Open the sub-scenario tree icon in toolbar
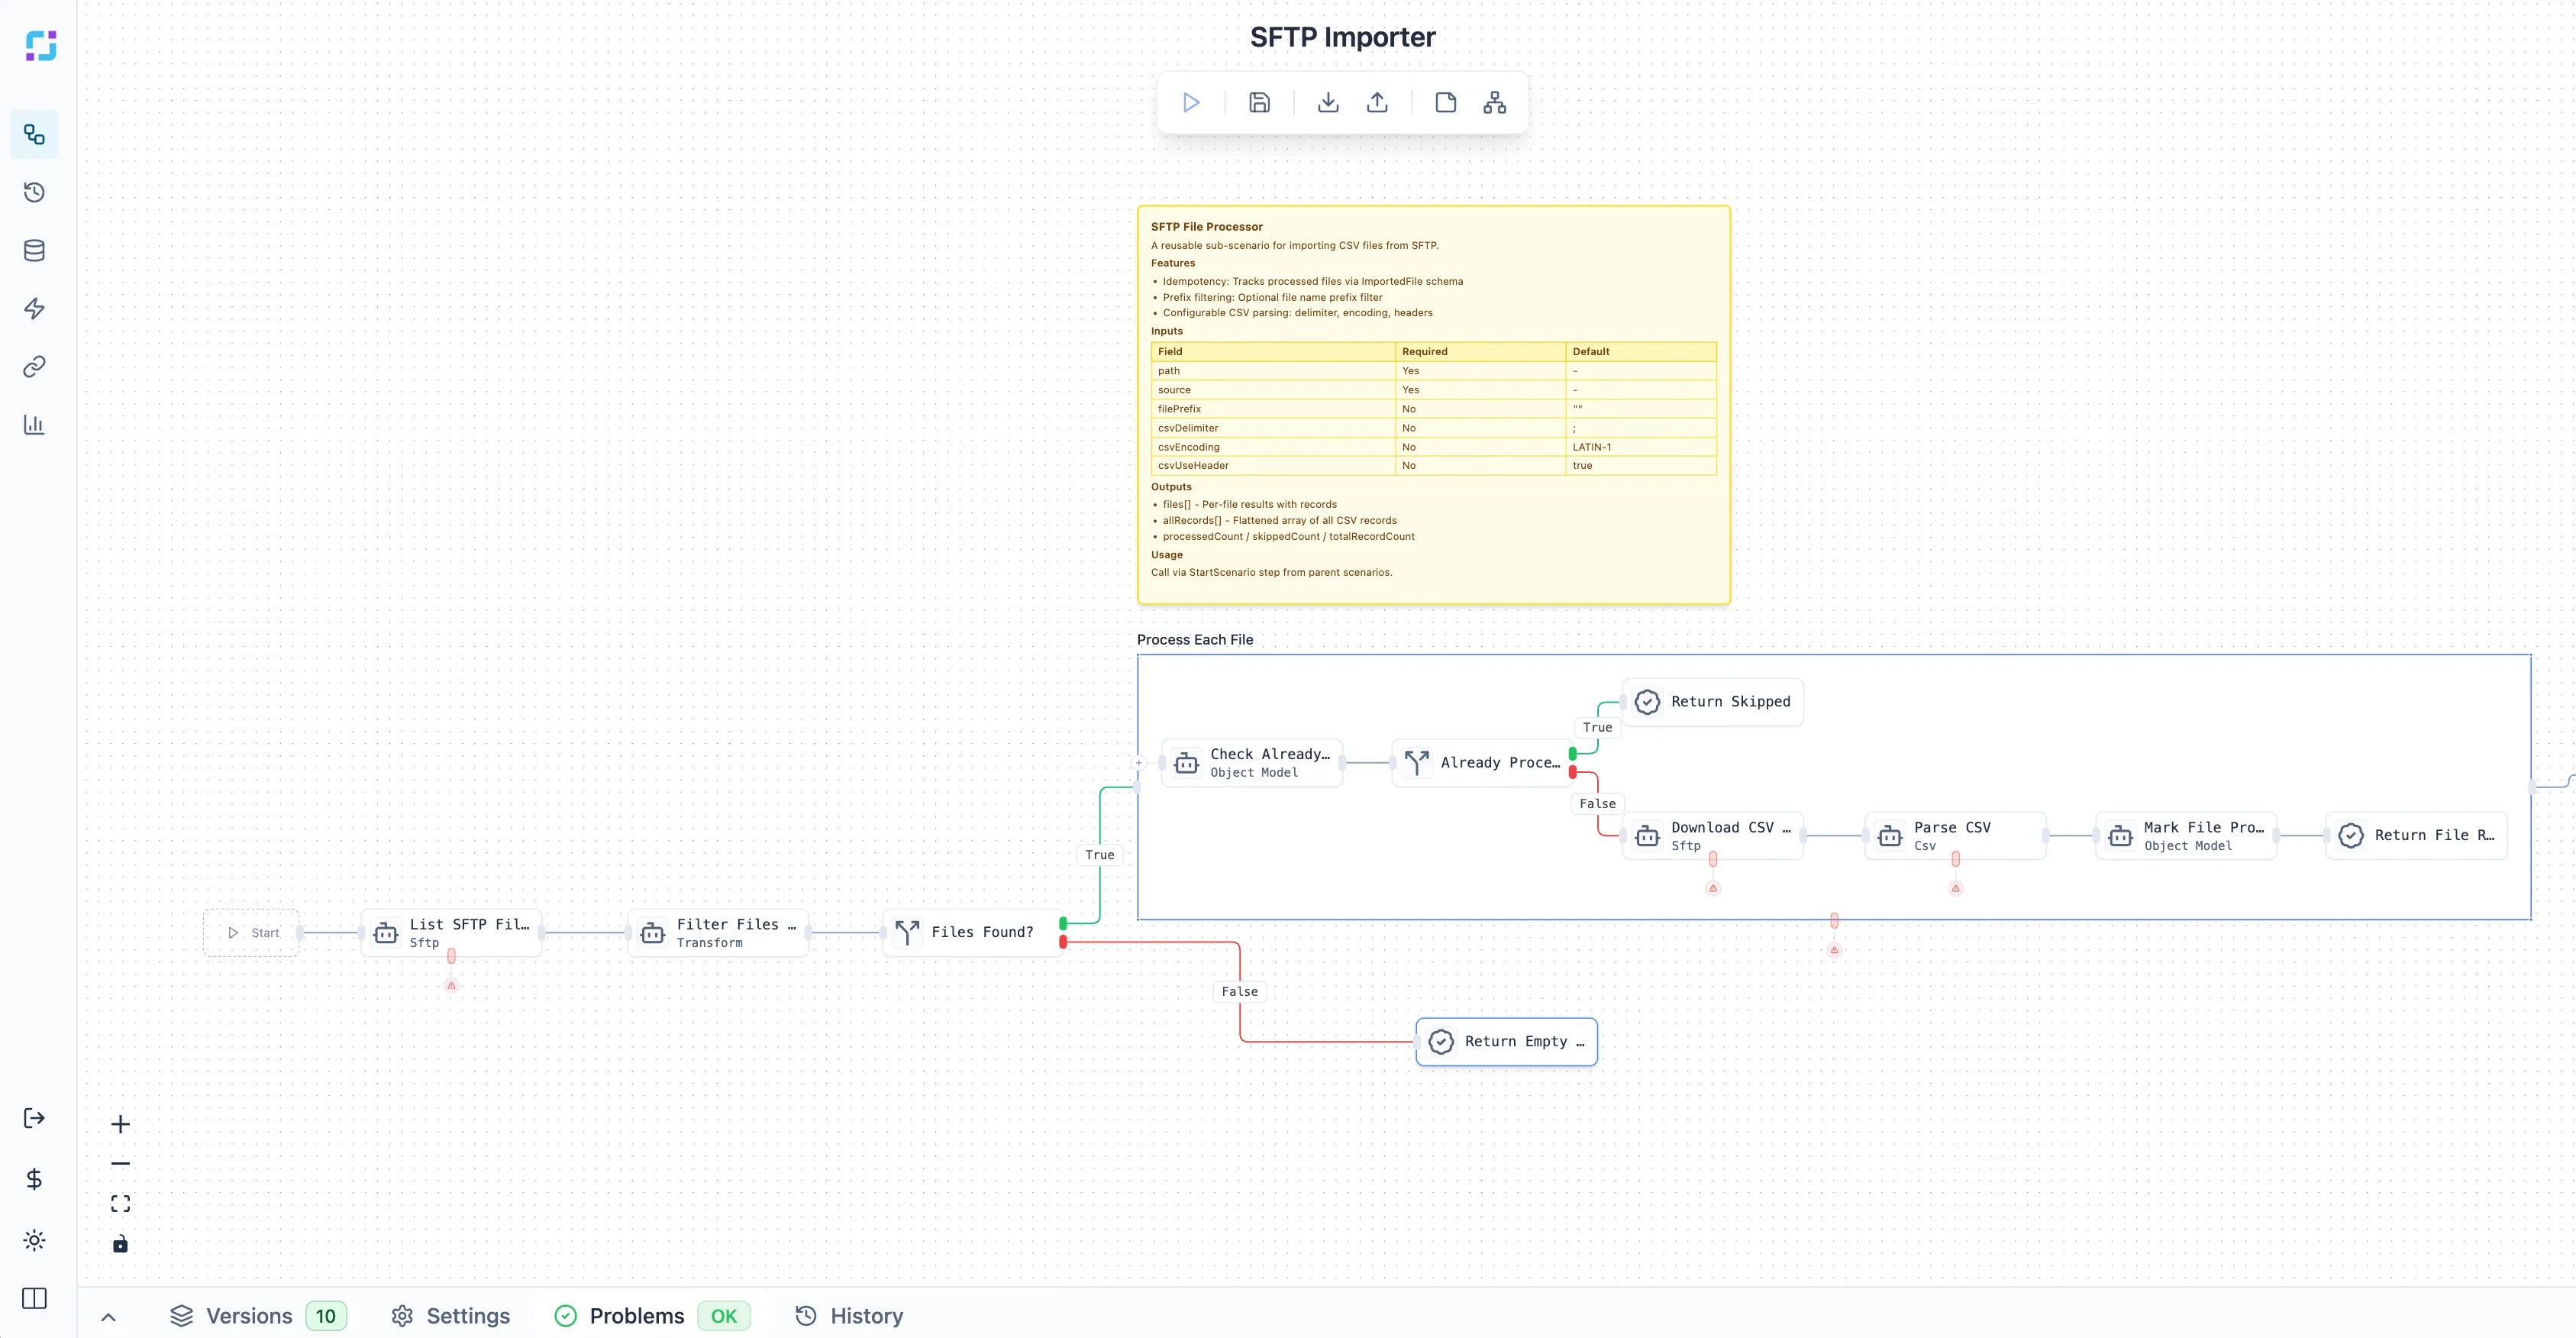Screen dimensions: 2576x1338 tap(1494, 102)
